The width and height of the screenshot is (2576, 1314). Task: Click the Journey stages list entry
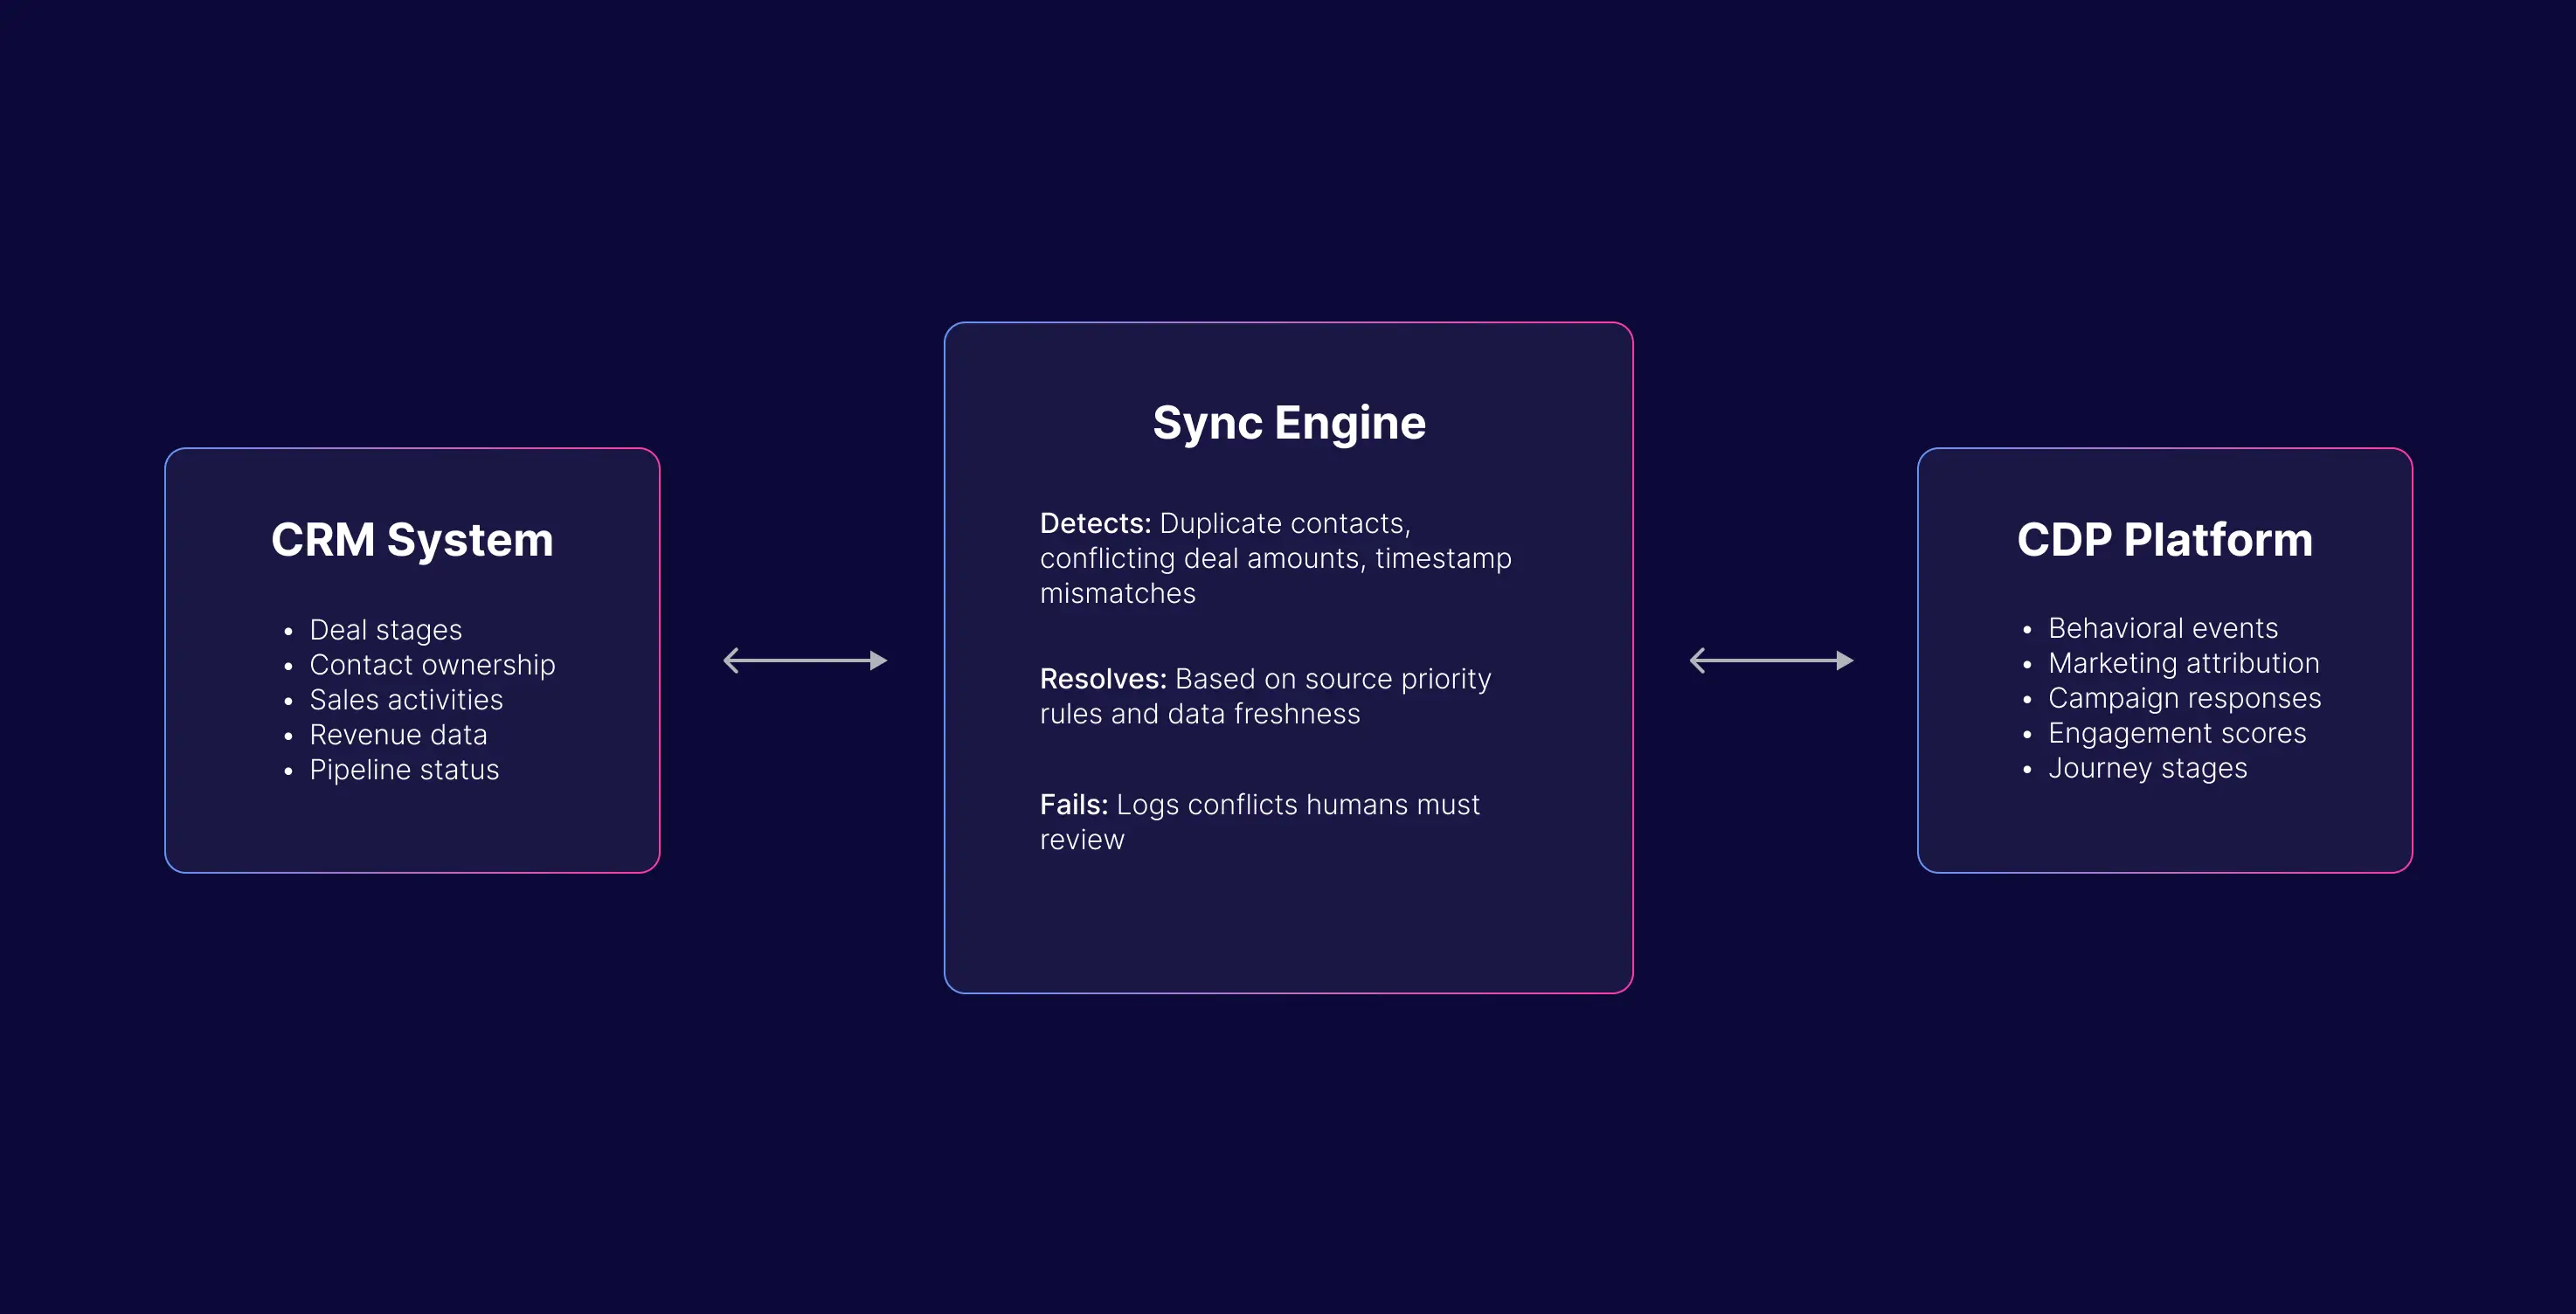[2147, 768]
